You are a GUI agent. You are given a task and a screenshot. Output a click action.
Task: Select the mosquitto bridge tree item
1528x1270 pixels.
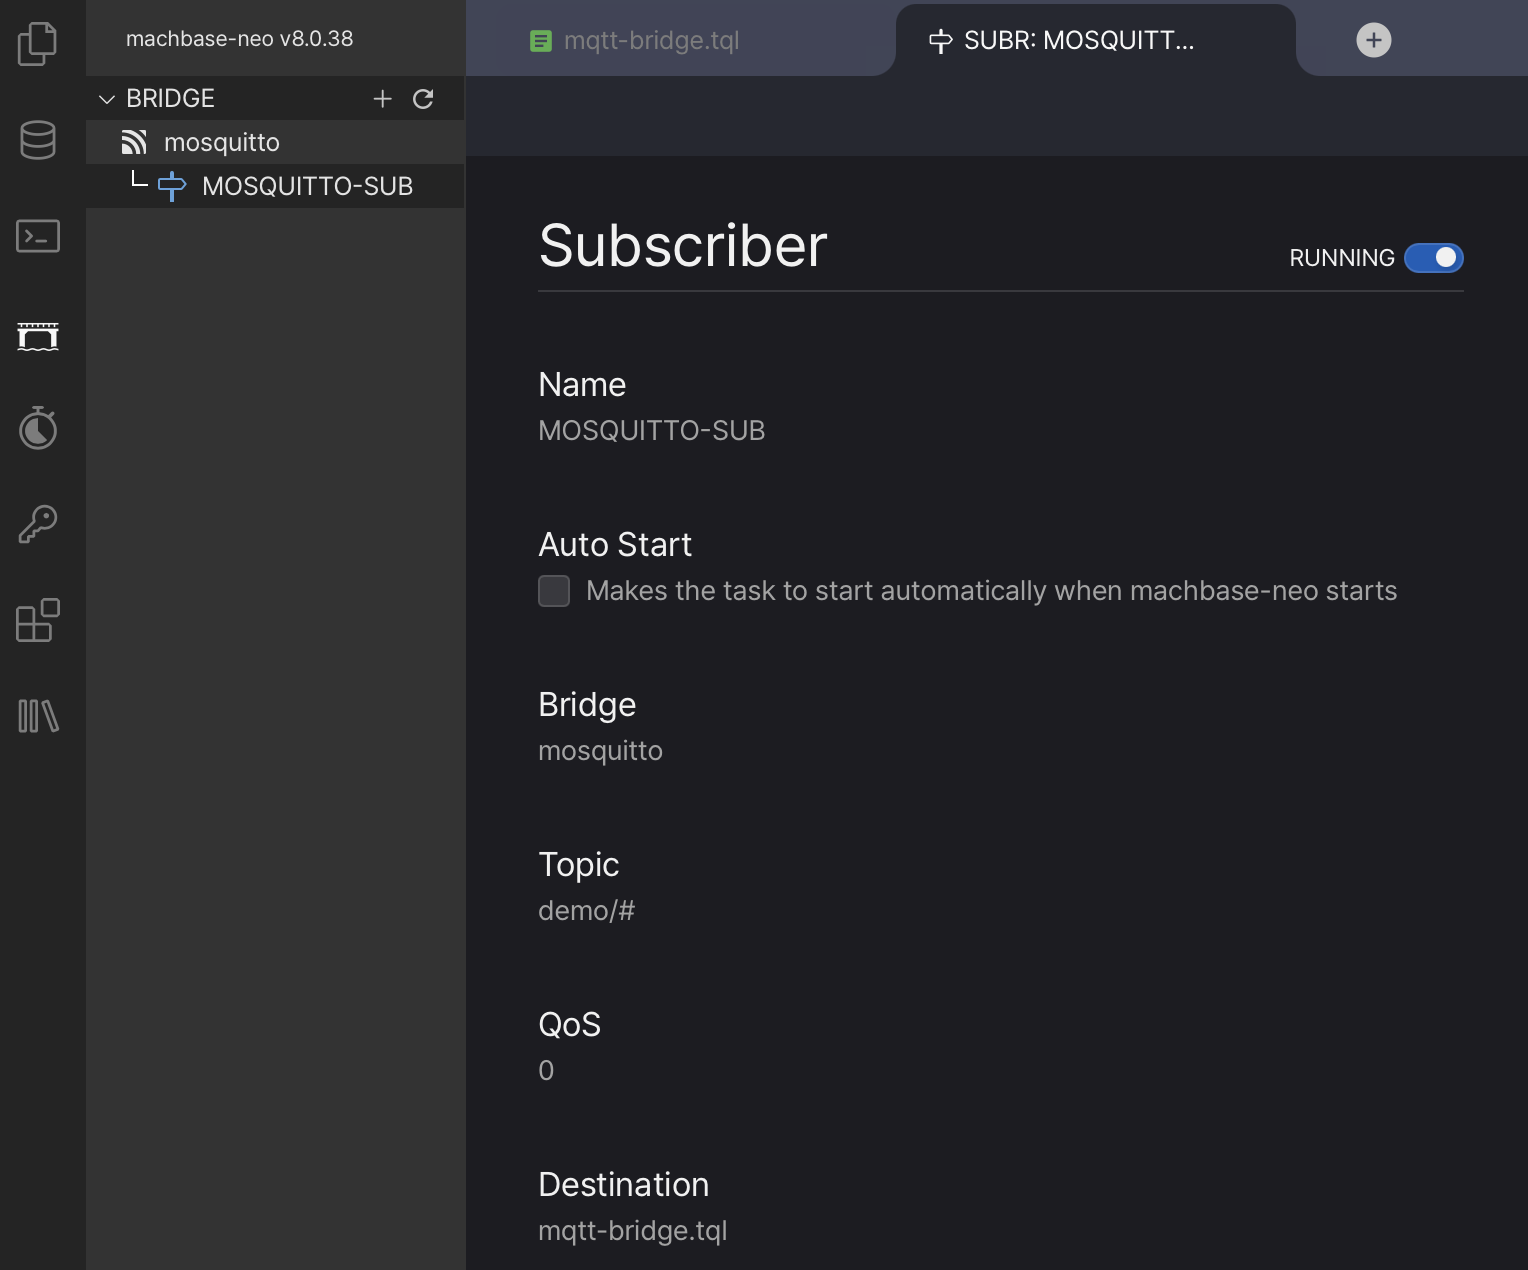(x=221, y=143)
